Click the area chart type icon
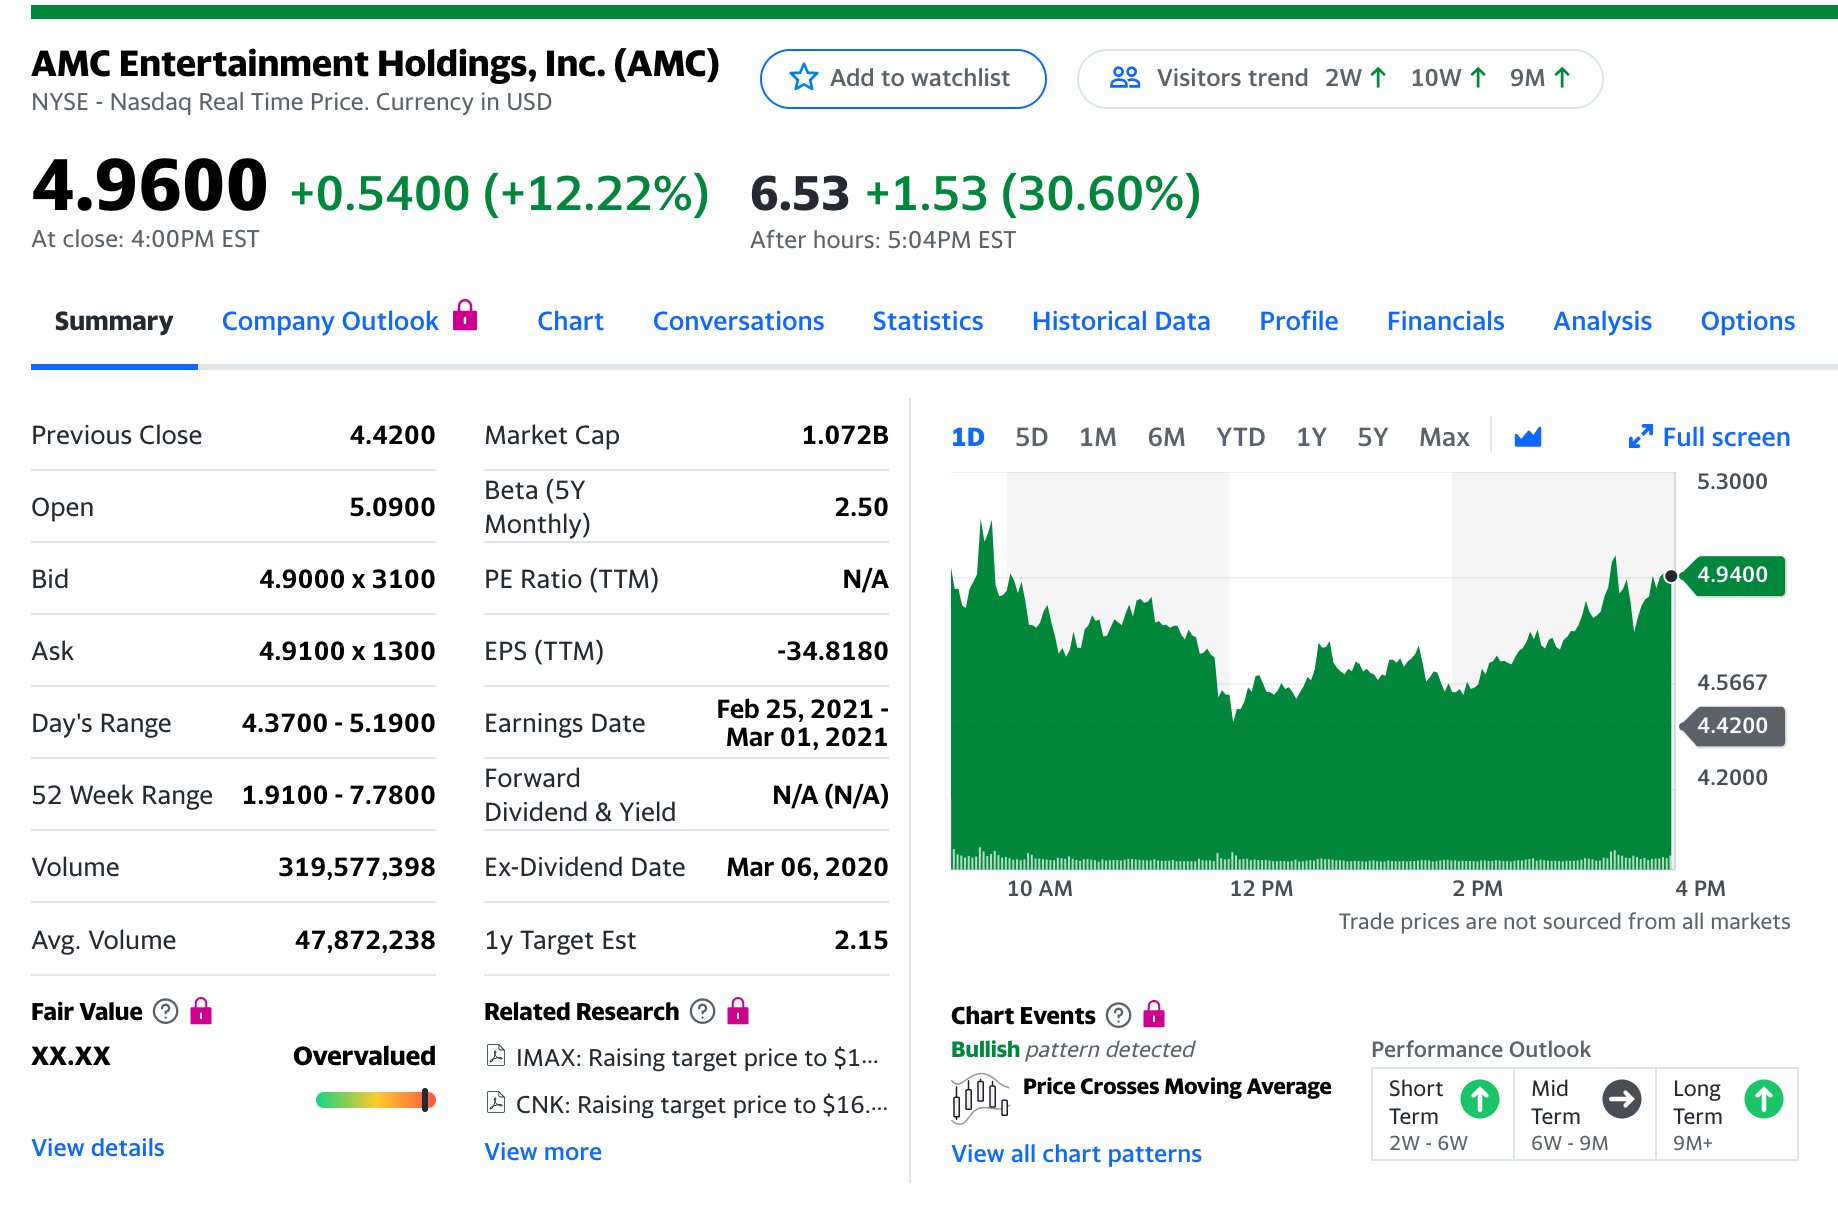 coord(1528,437)
